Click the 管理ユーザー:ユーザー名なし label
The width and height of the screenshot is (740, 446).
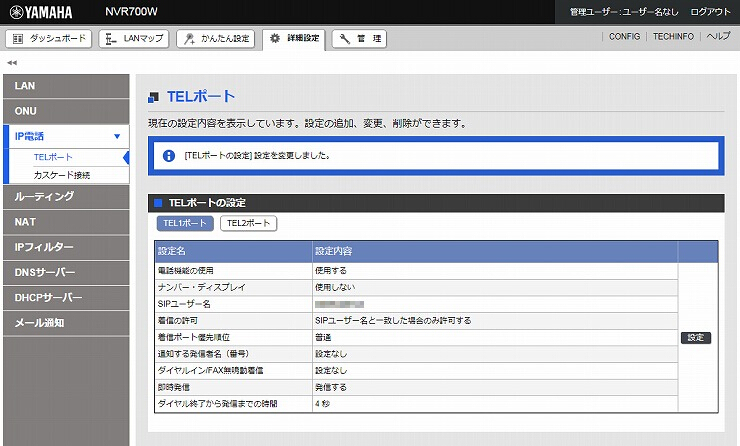[x=624, y=12]
